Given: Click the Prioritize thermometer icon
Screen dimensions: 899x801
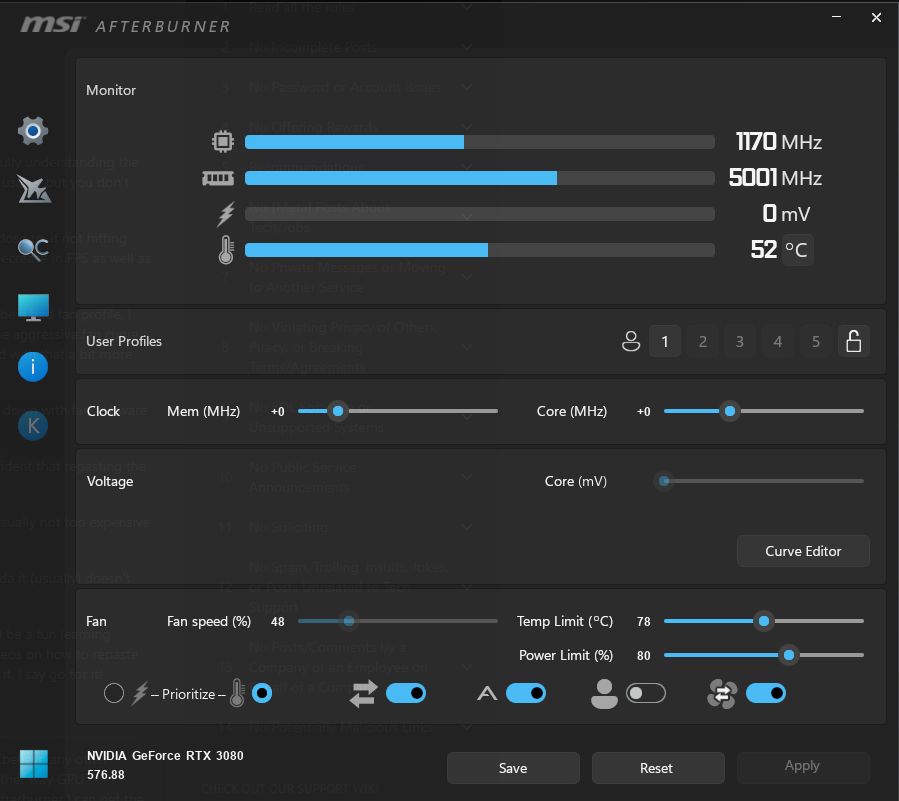Looking at the screenshot, I should (237, 693).
